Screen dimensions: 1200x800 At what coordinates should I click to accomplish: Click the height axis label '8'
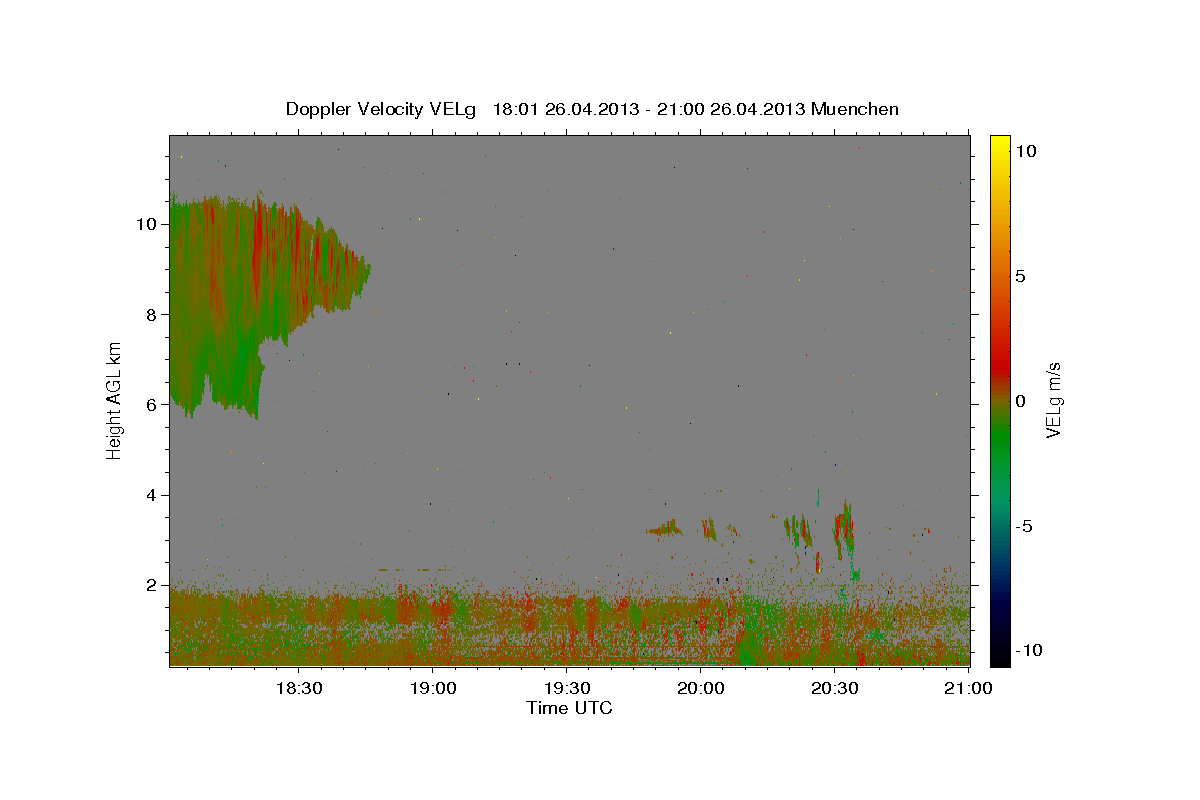tap(151, 314)
